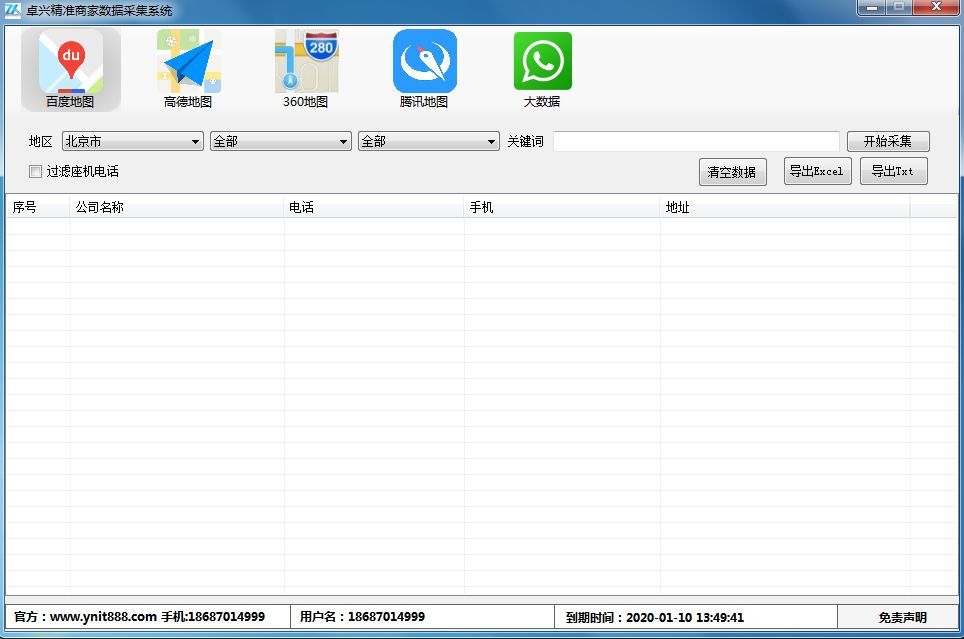Export results with 导出Excel button
Image resolution: width=964 pixels, height=639 pixels.
(x=817, y=171)
